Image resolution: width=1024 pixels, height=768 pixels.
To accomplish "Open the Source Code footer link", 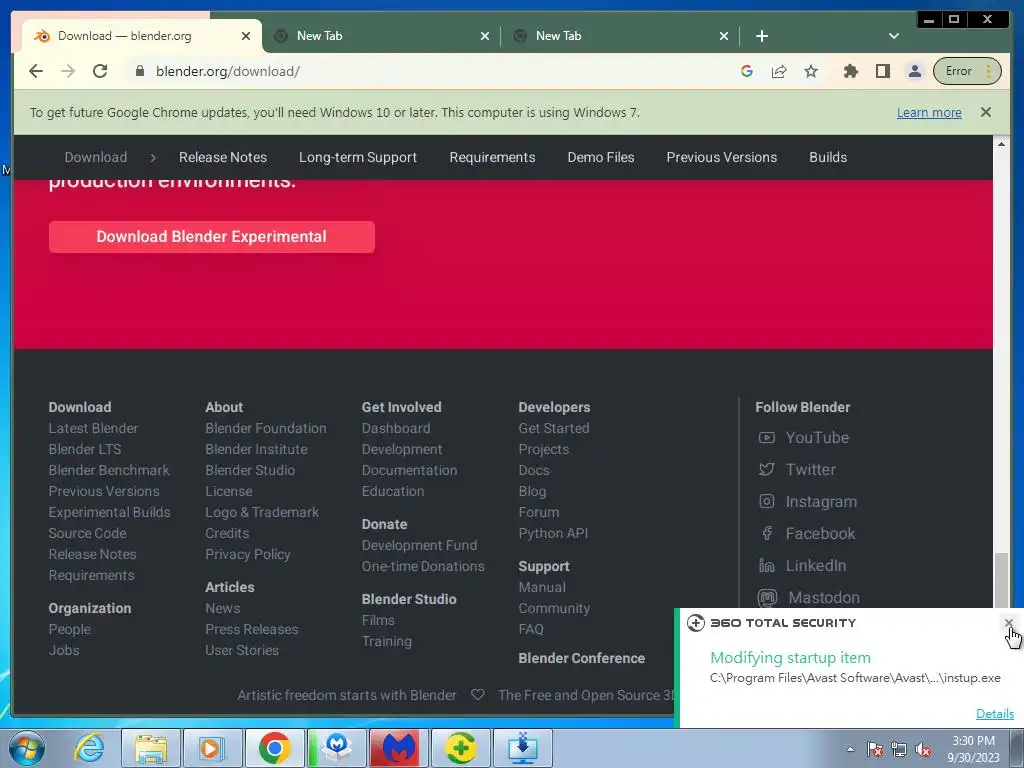I will click(x=88, y=533).
